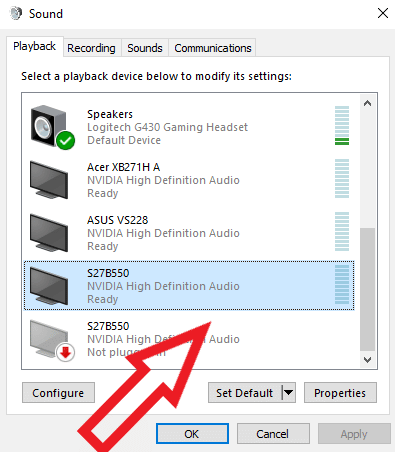Viewport: 395px width, 452px height.
Task: Click the Speakers volume level meter
Action: (x=342, y=126)
